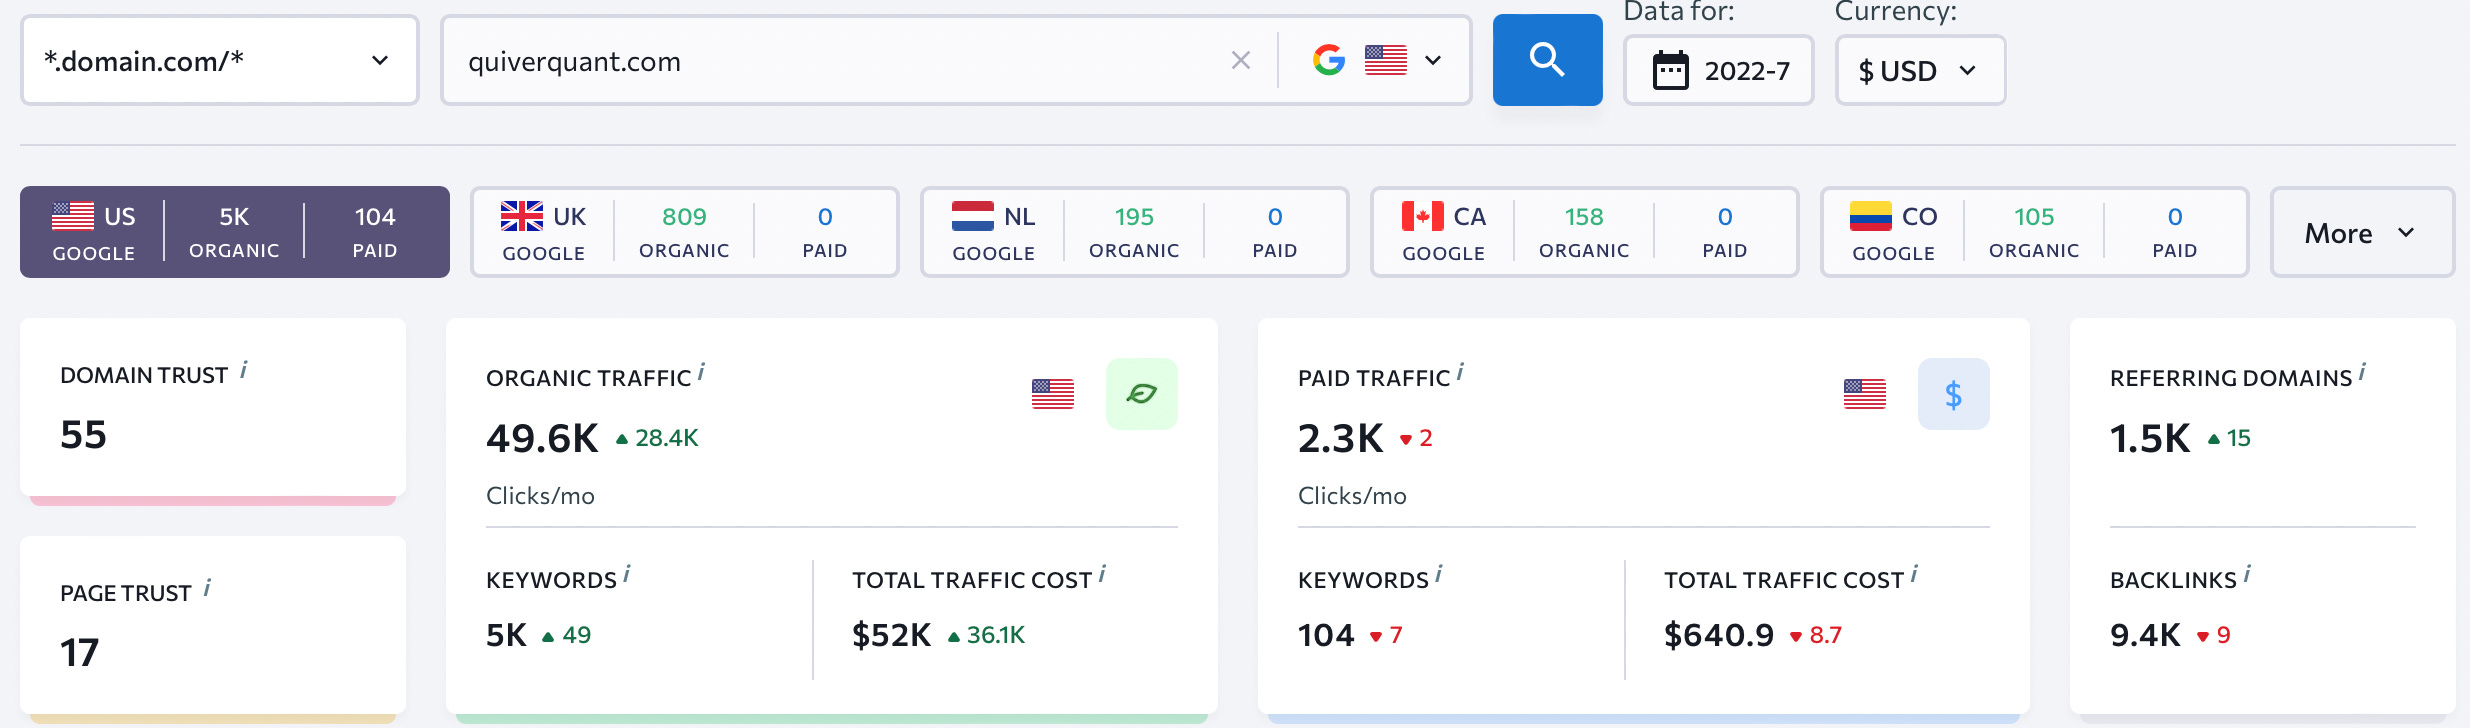Click the 158 organic count for CA

coord(1584,217)
